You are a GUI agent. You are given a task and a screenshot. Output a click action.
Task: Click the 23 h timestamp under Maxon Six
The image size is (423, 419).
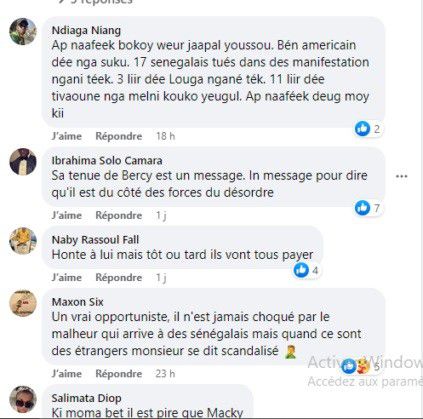tap(165, 374)
